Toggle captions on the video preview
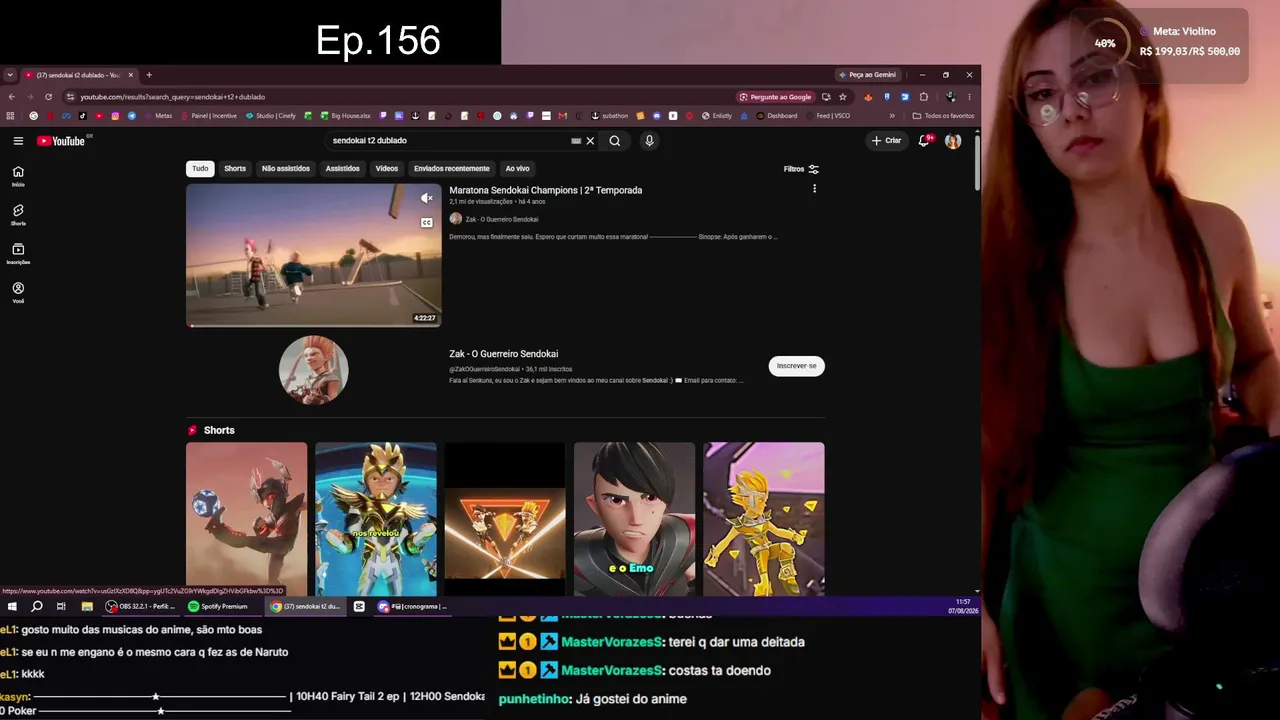This screenshot has height=720, width=1280. 427,223
